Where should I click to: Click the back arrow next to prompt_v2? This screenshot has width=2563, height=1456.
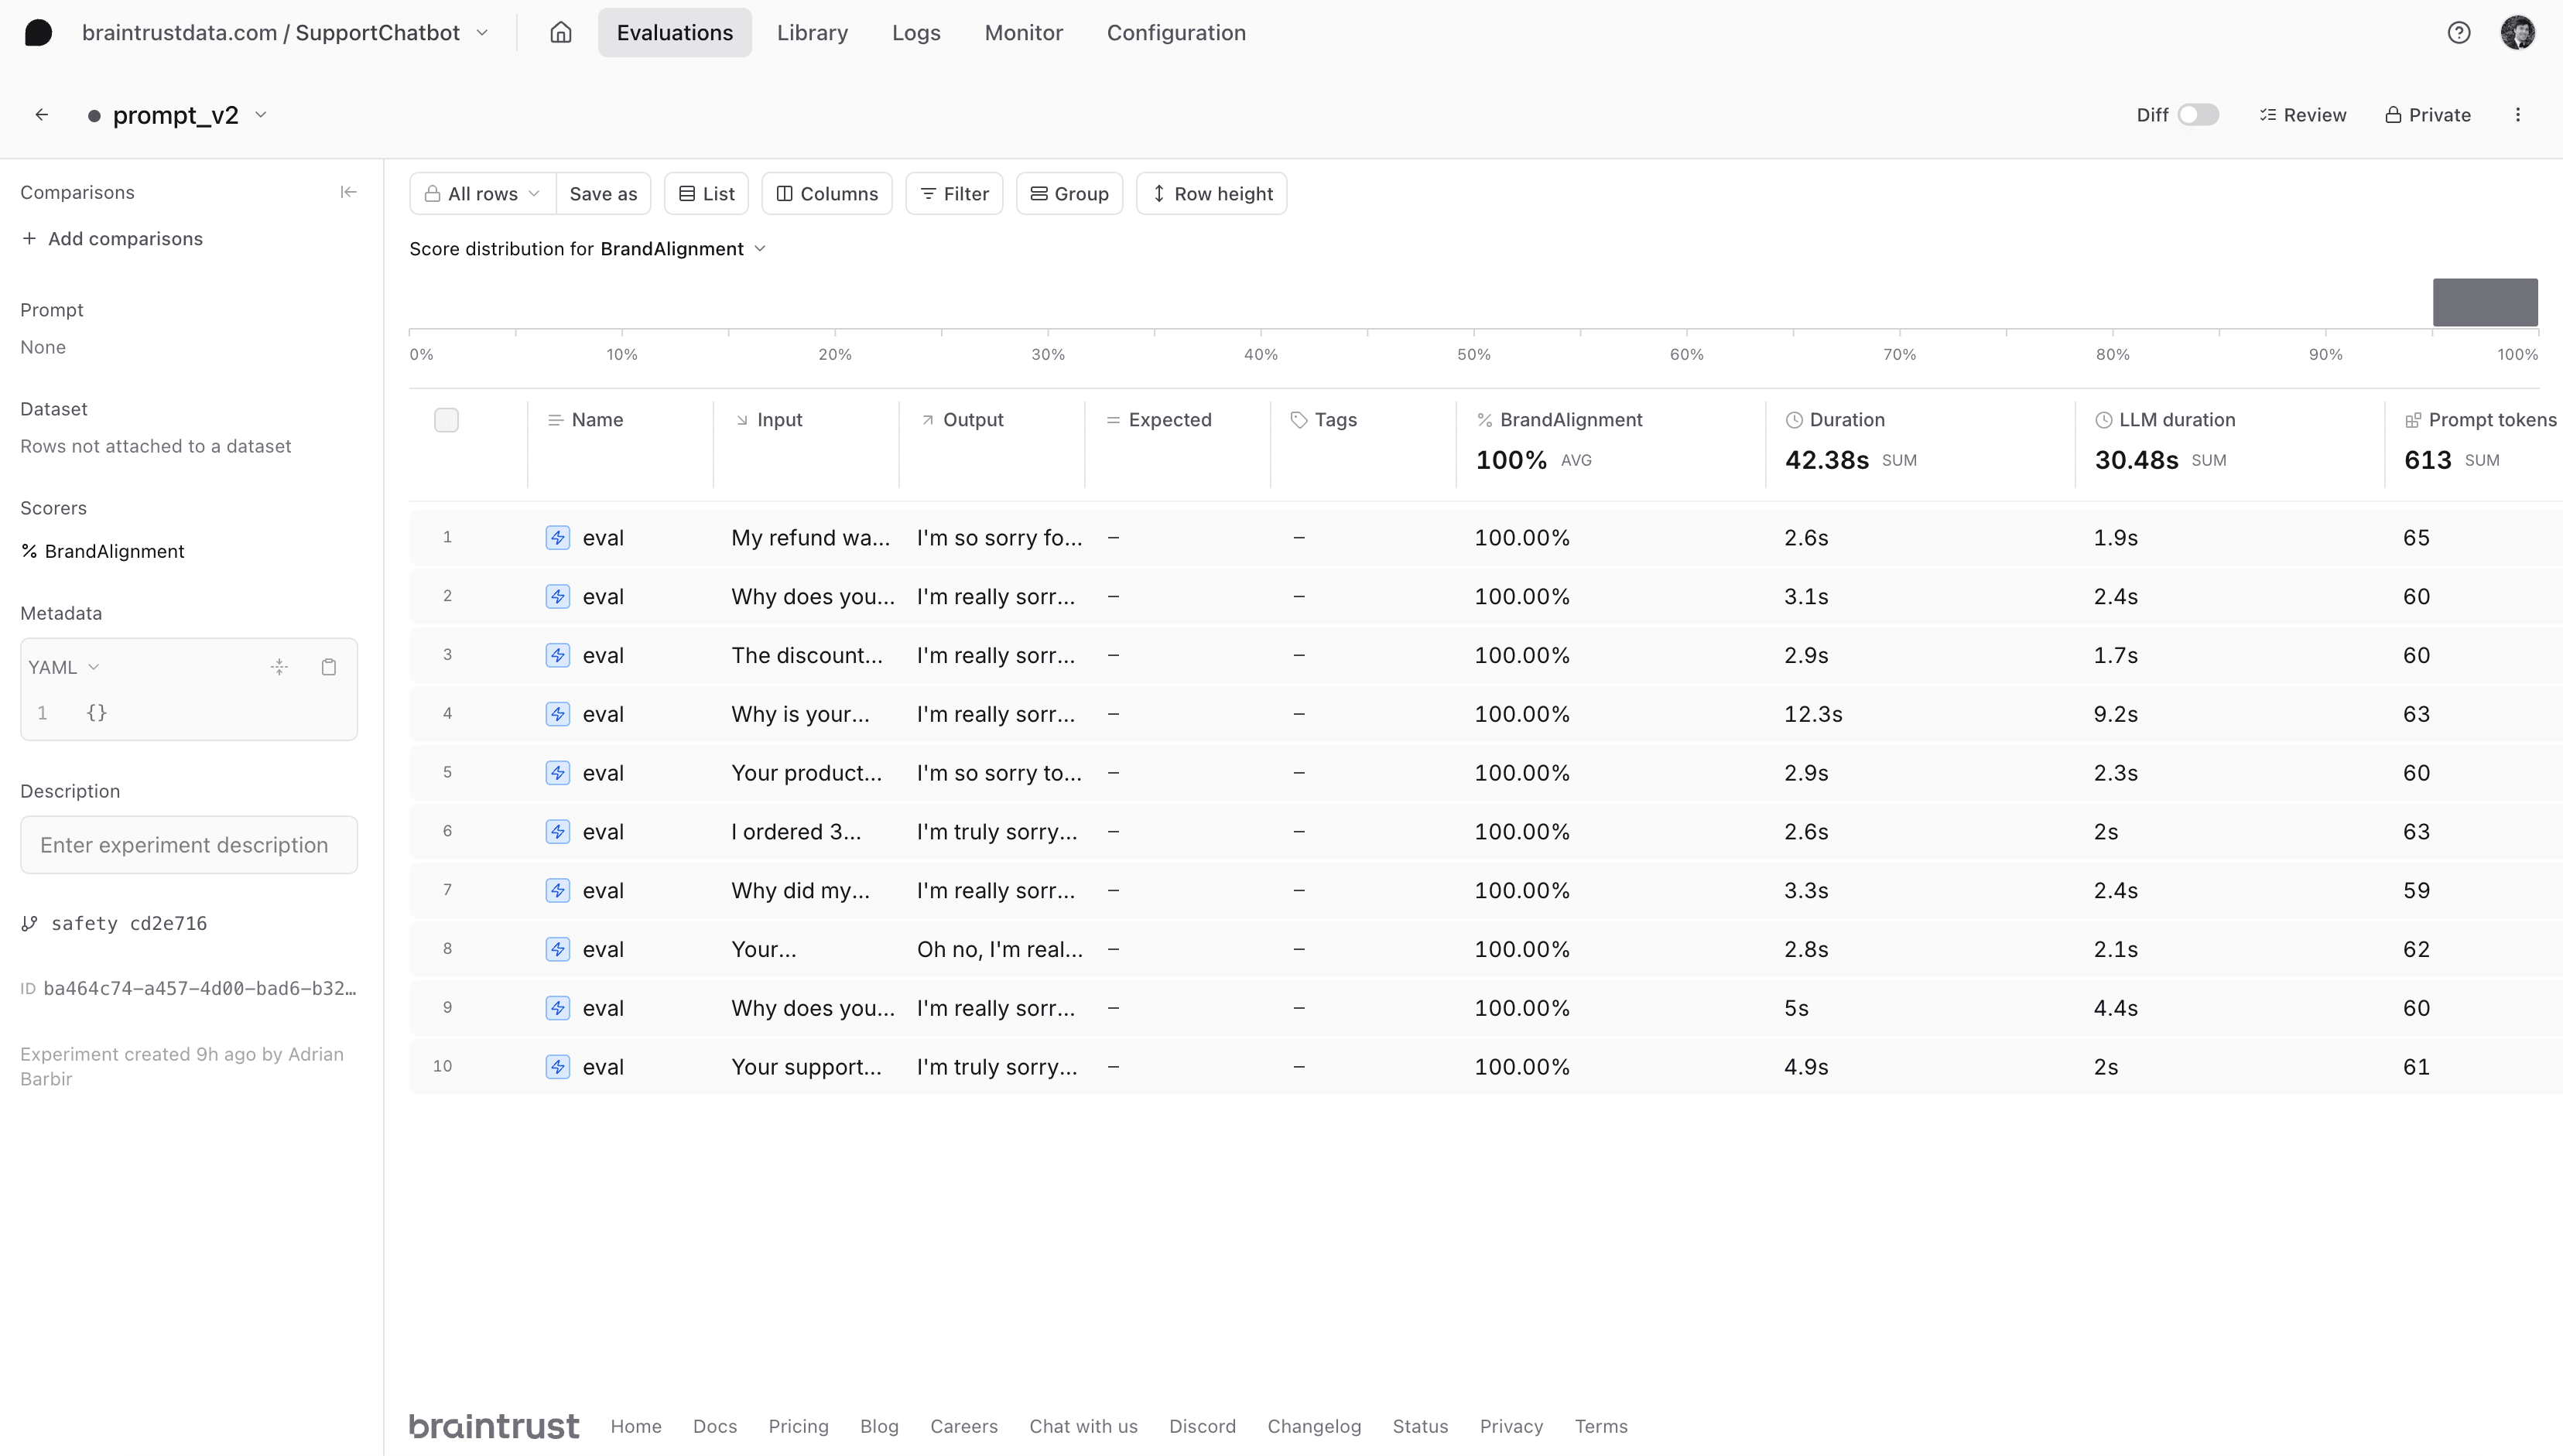pos(41,115)
